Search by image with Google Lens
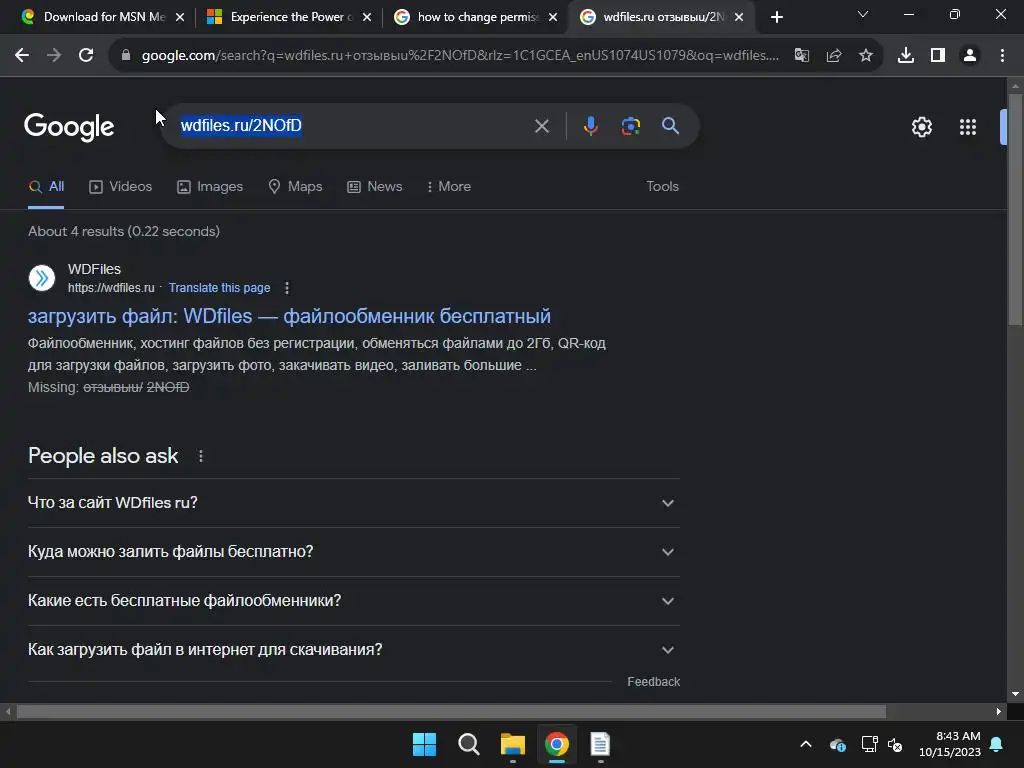The width and height of the screenshot is (1024, 768). pyautogui.click(x=630, y=126)
